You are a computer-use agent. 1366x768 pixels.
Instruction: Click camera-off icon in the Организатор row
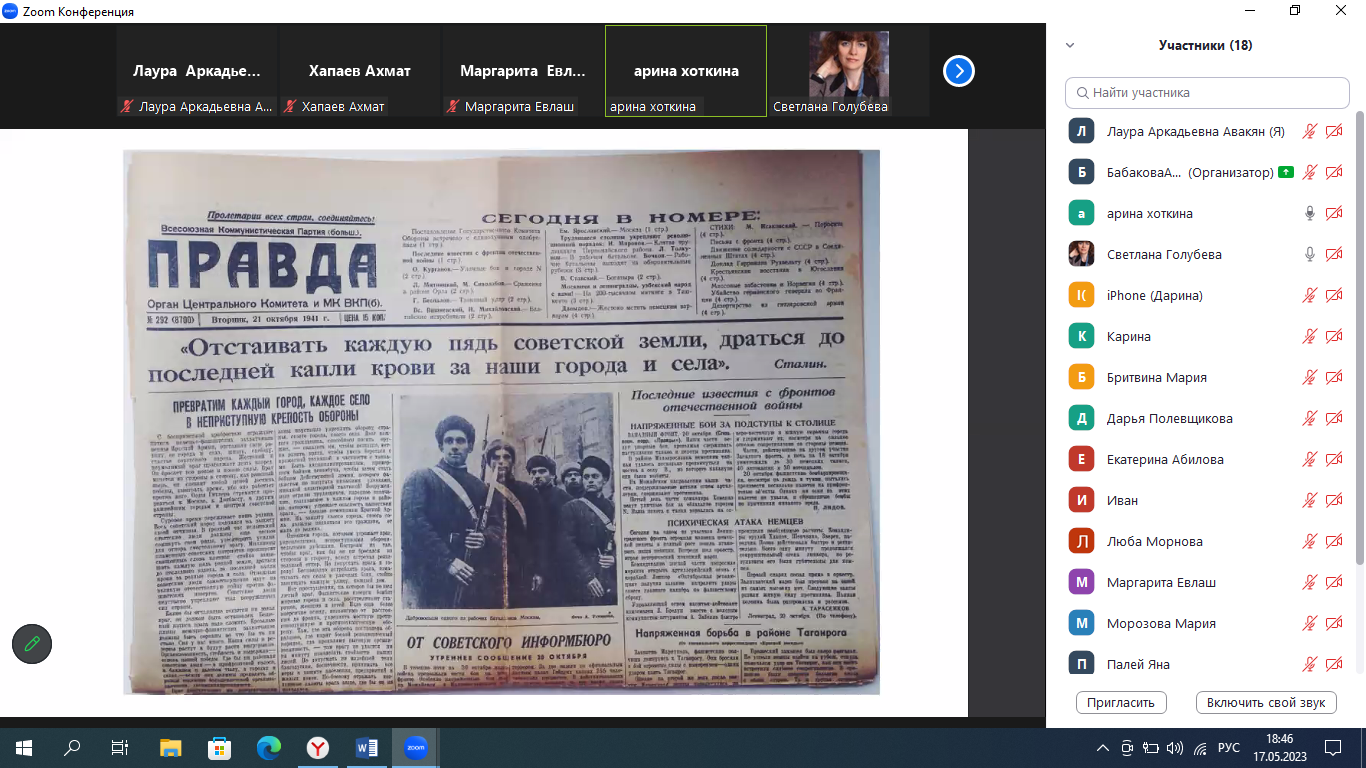coord(1334,172)
